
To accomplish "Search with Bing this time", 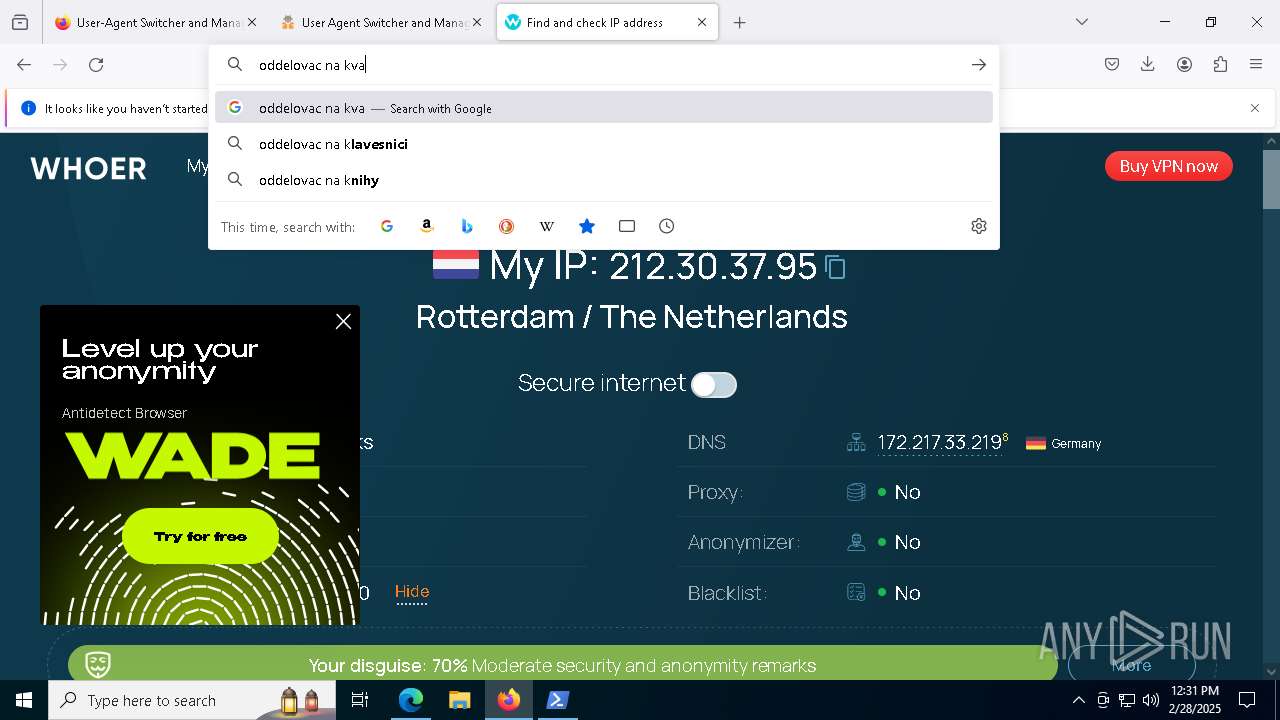I will tap(467, 226).
